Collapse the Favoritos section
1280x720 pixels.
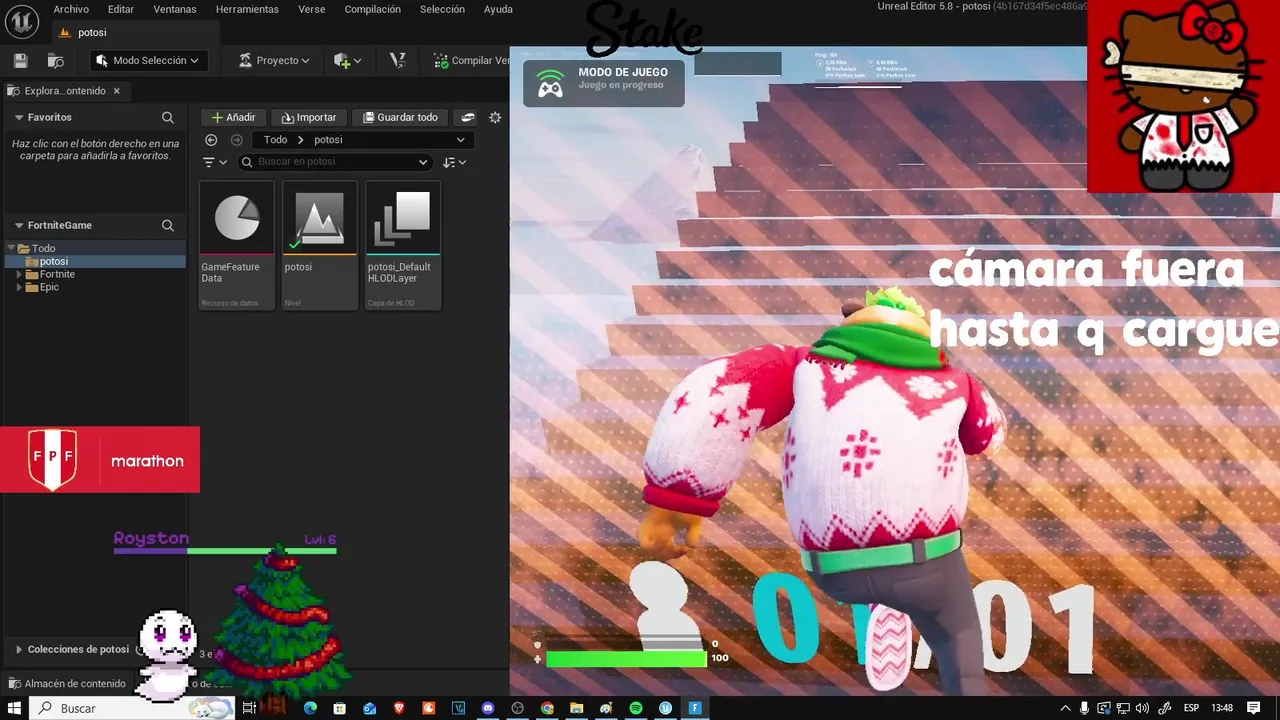pyautogui.click(x=19, y=117)
